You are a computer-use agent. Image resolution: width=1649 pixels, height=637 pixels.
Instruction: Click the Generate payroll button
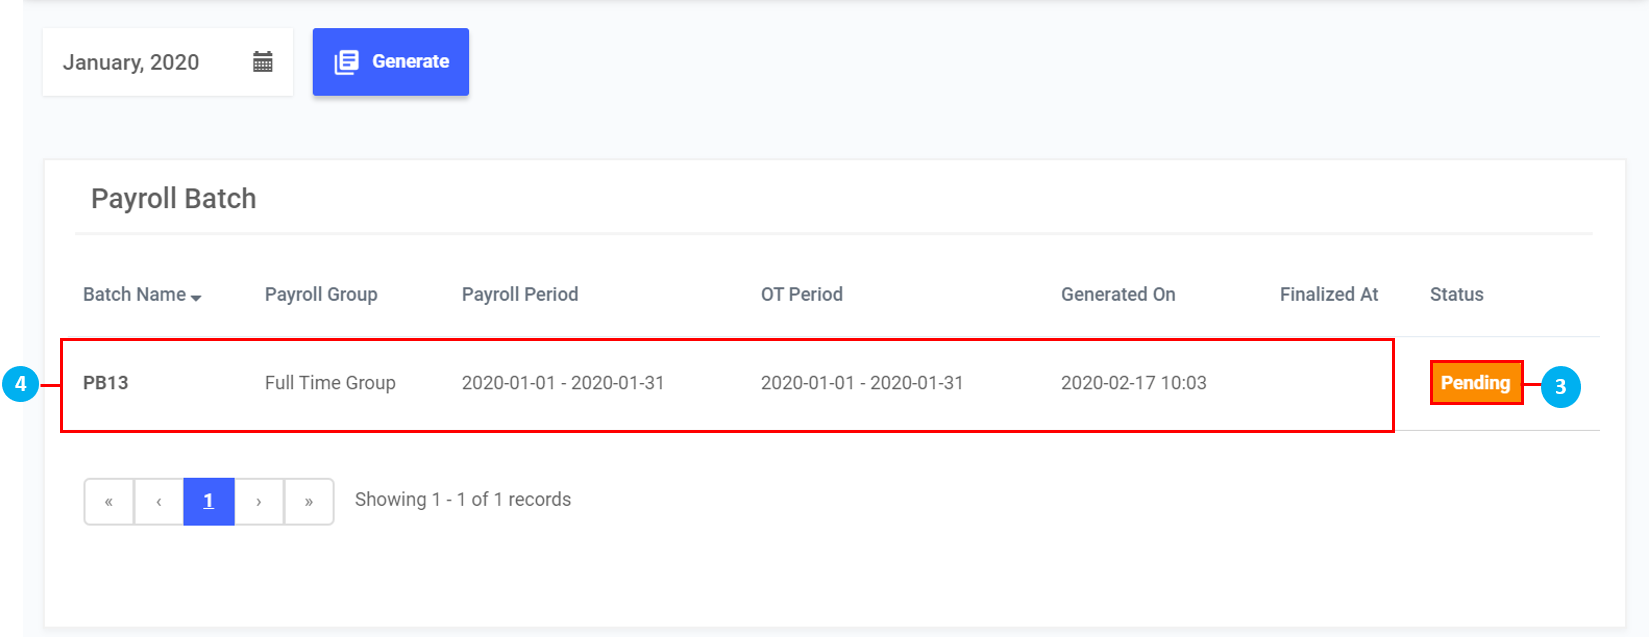pyautogui.click(x=391, y=62)
